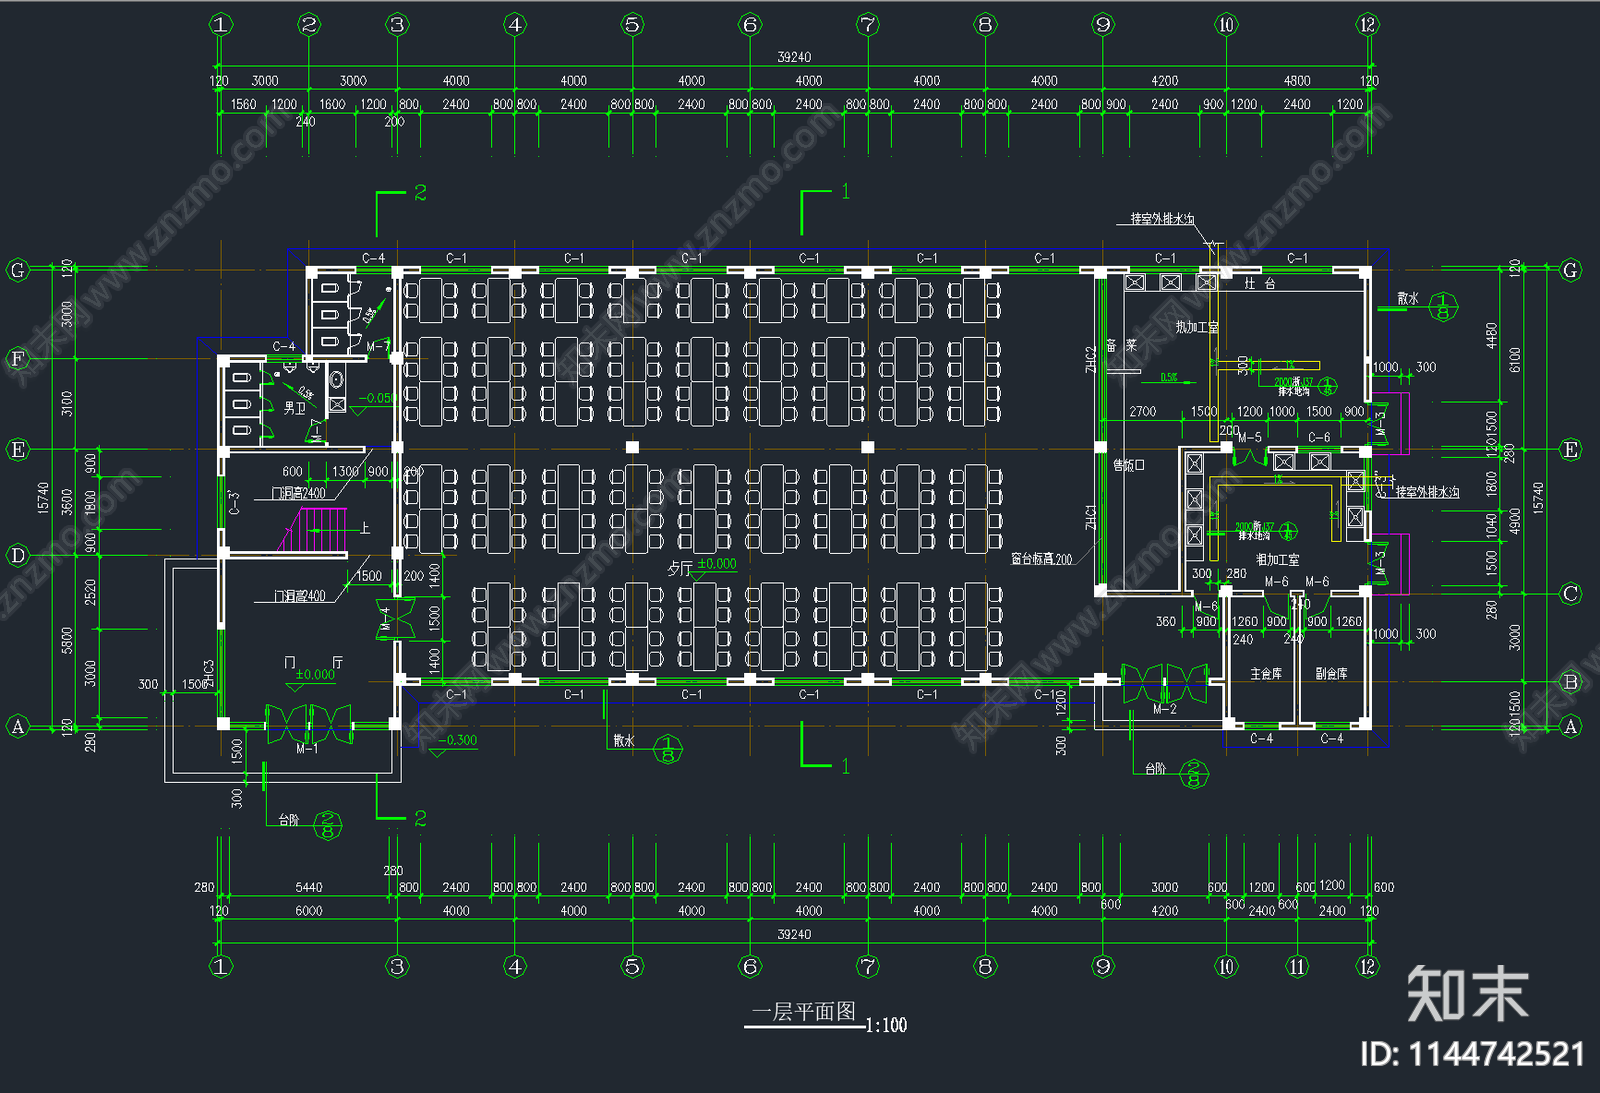Click the 粗加工室 room label
This screenshot has width=1600, height=1093.
[1278, 560]
